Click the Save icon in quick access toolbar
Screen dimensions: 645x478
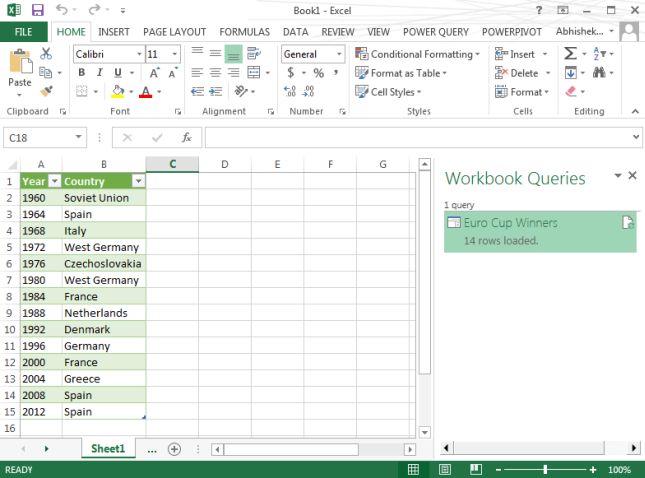click(37, 10)
